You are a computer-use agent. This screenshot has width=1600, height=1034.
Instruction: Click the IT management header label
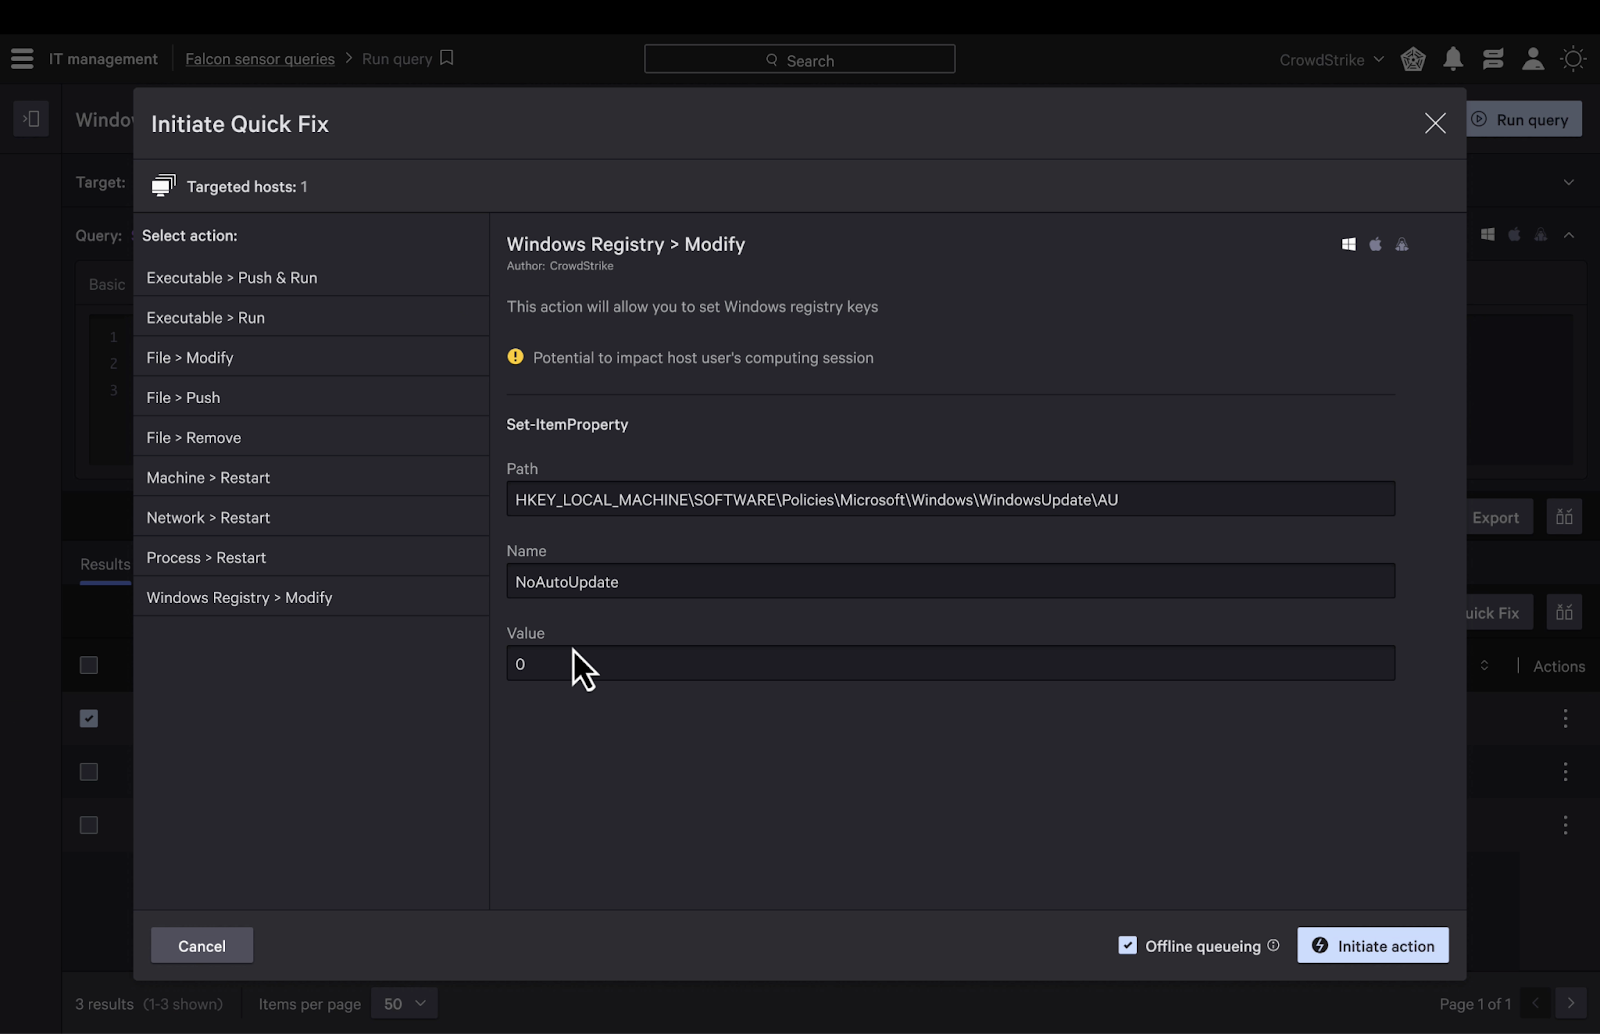(x=103, y=59)
